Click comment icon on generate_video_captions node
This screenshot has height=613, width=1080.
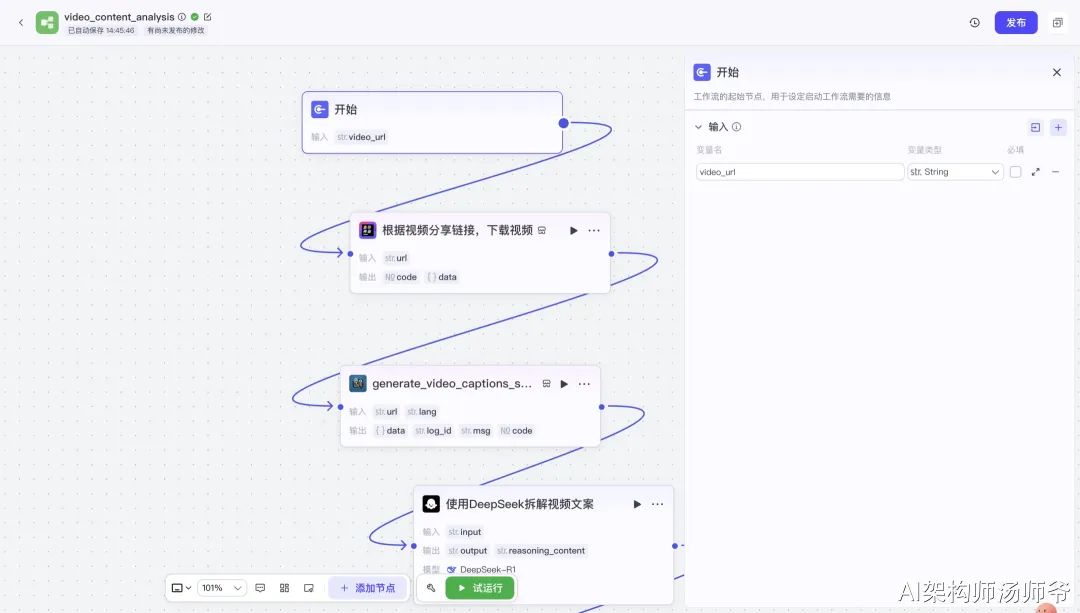coord(546,384)
